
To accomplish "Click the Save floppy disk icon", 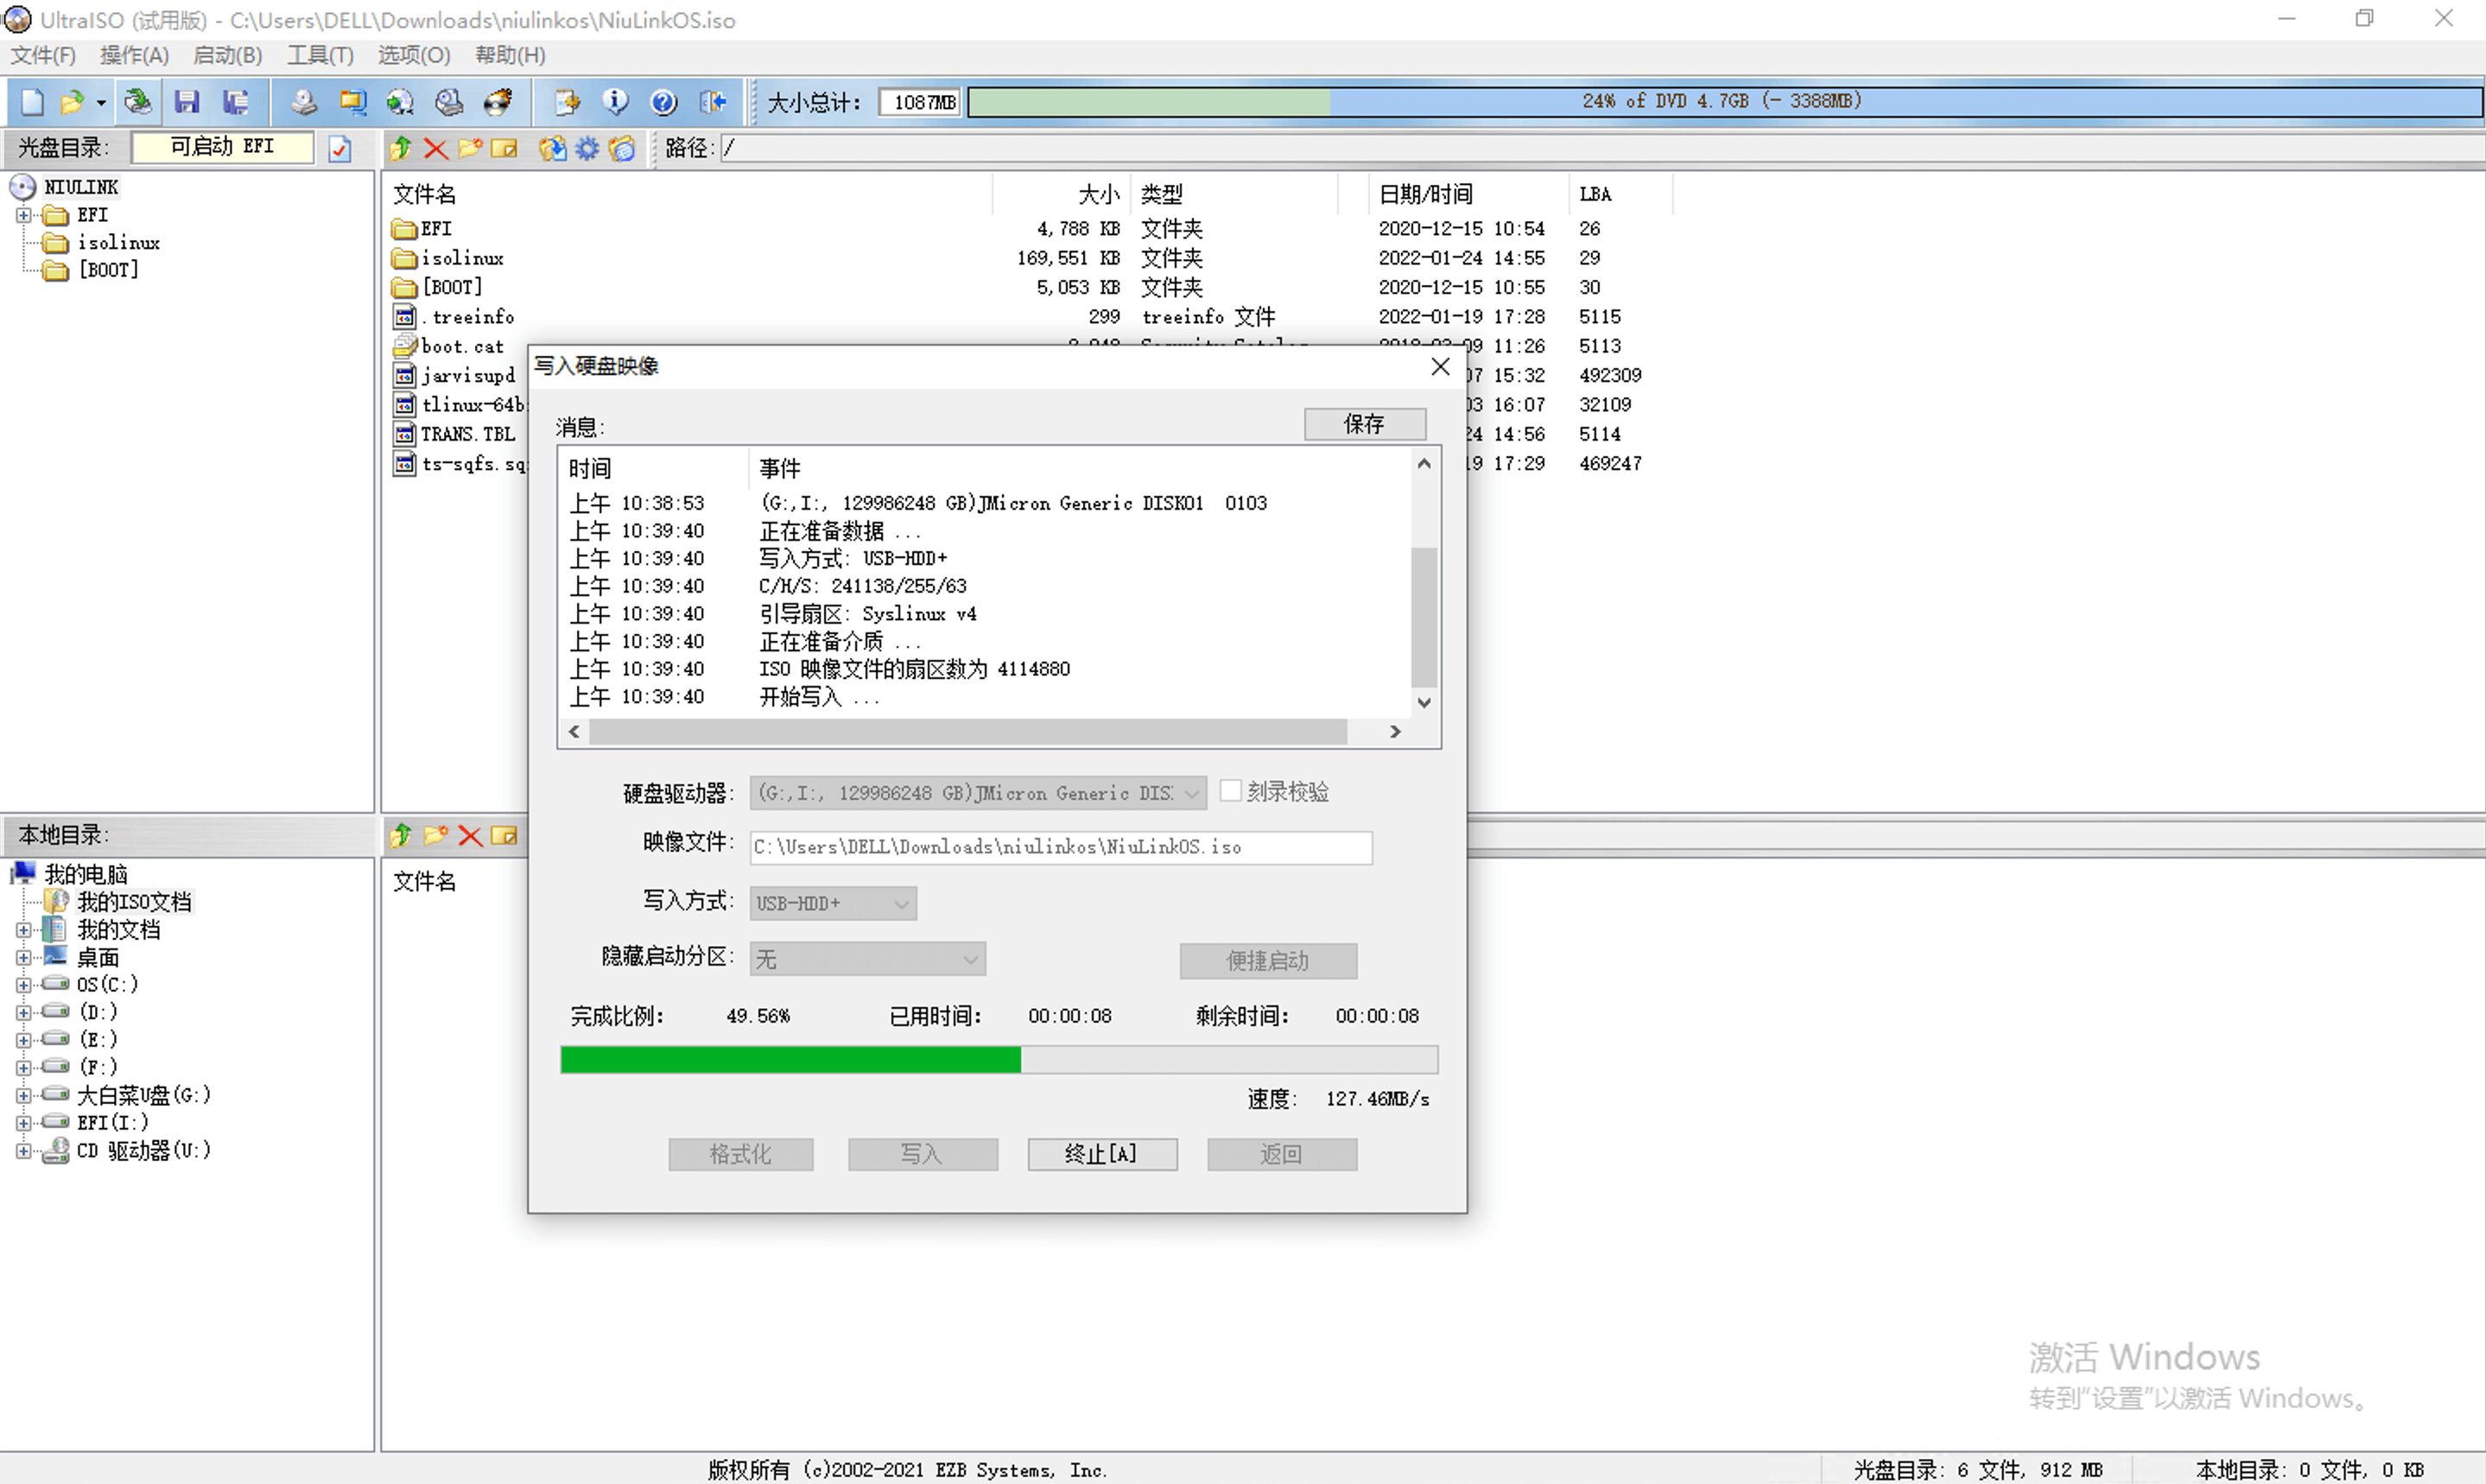I will coord(186,102).
